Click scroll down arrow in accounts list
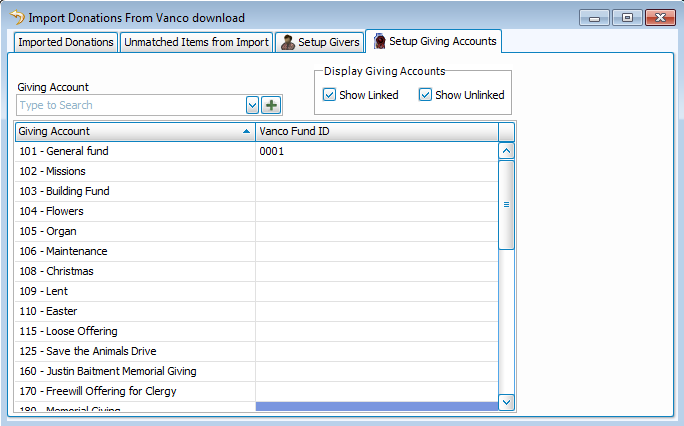684x426 pixels. click(x=506, y=402)
